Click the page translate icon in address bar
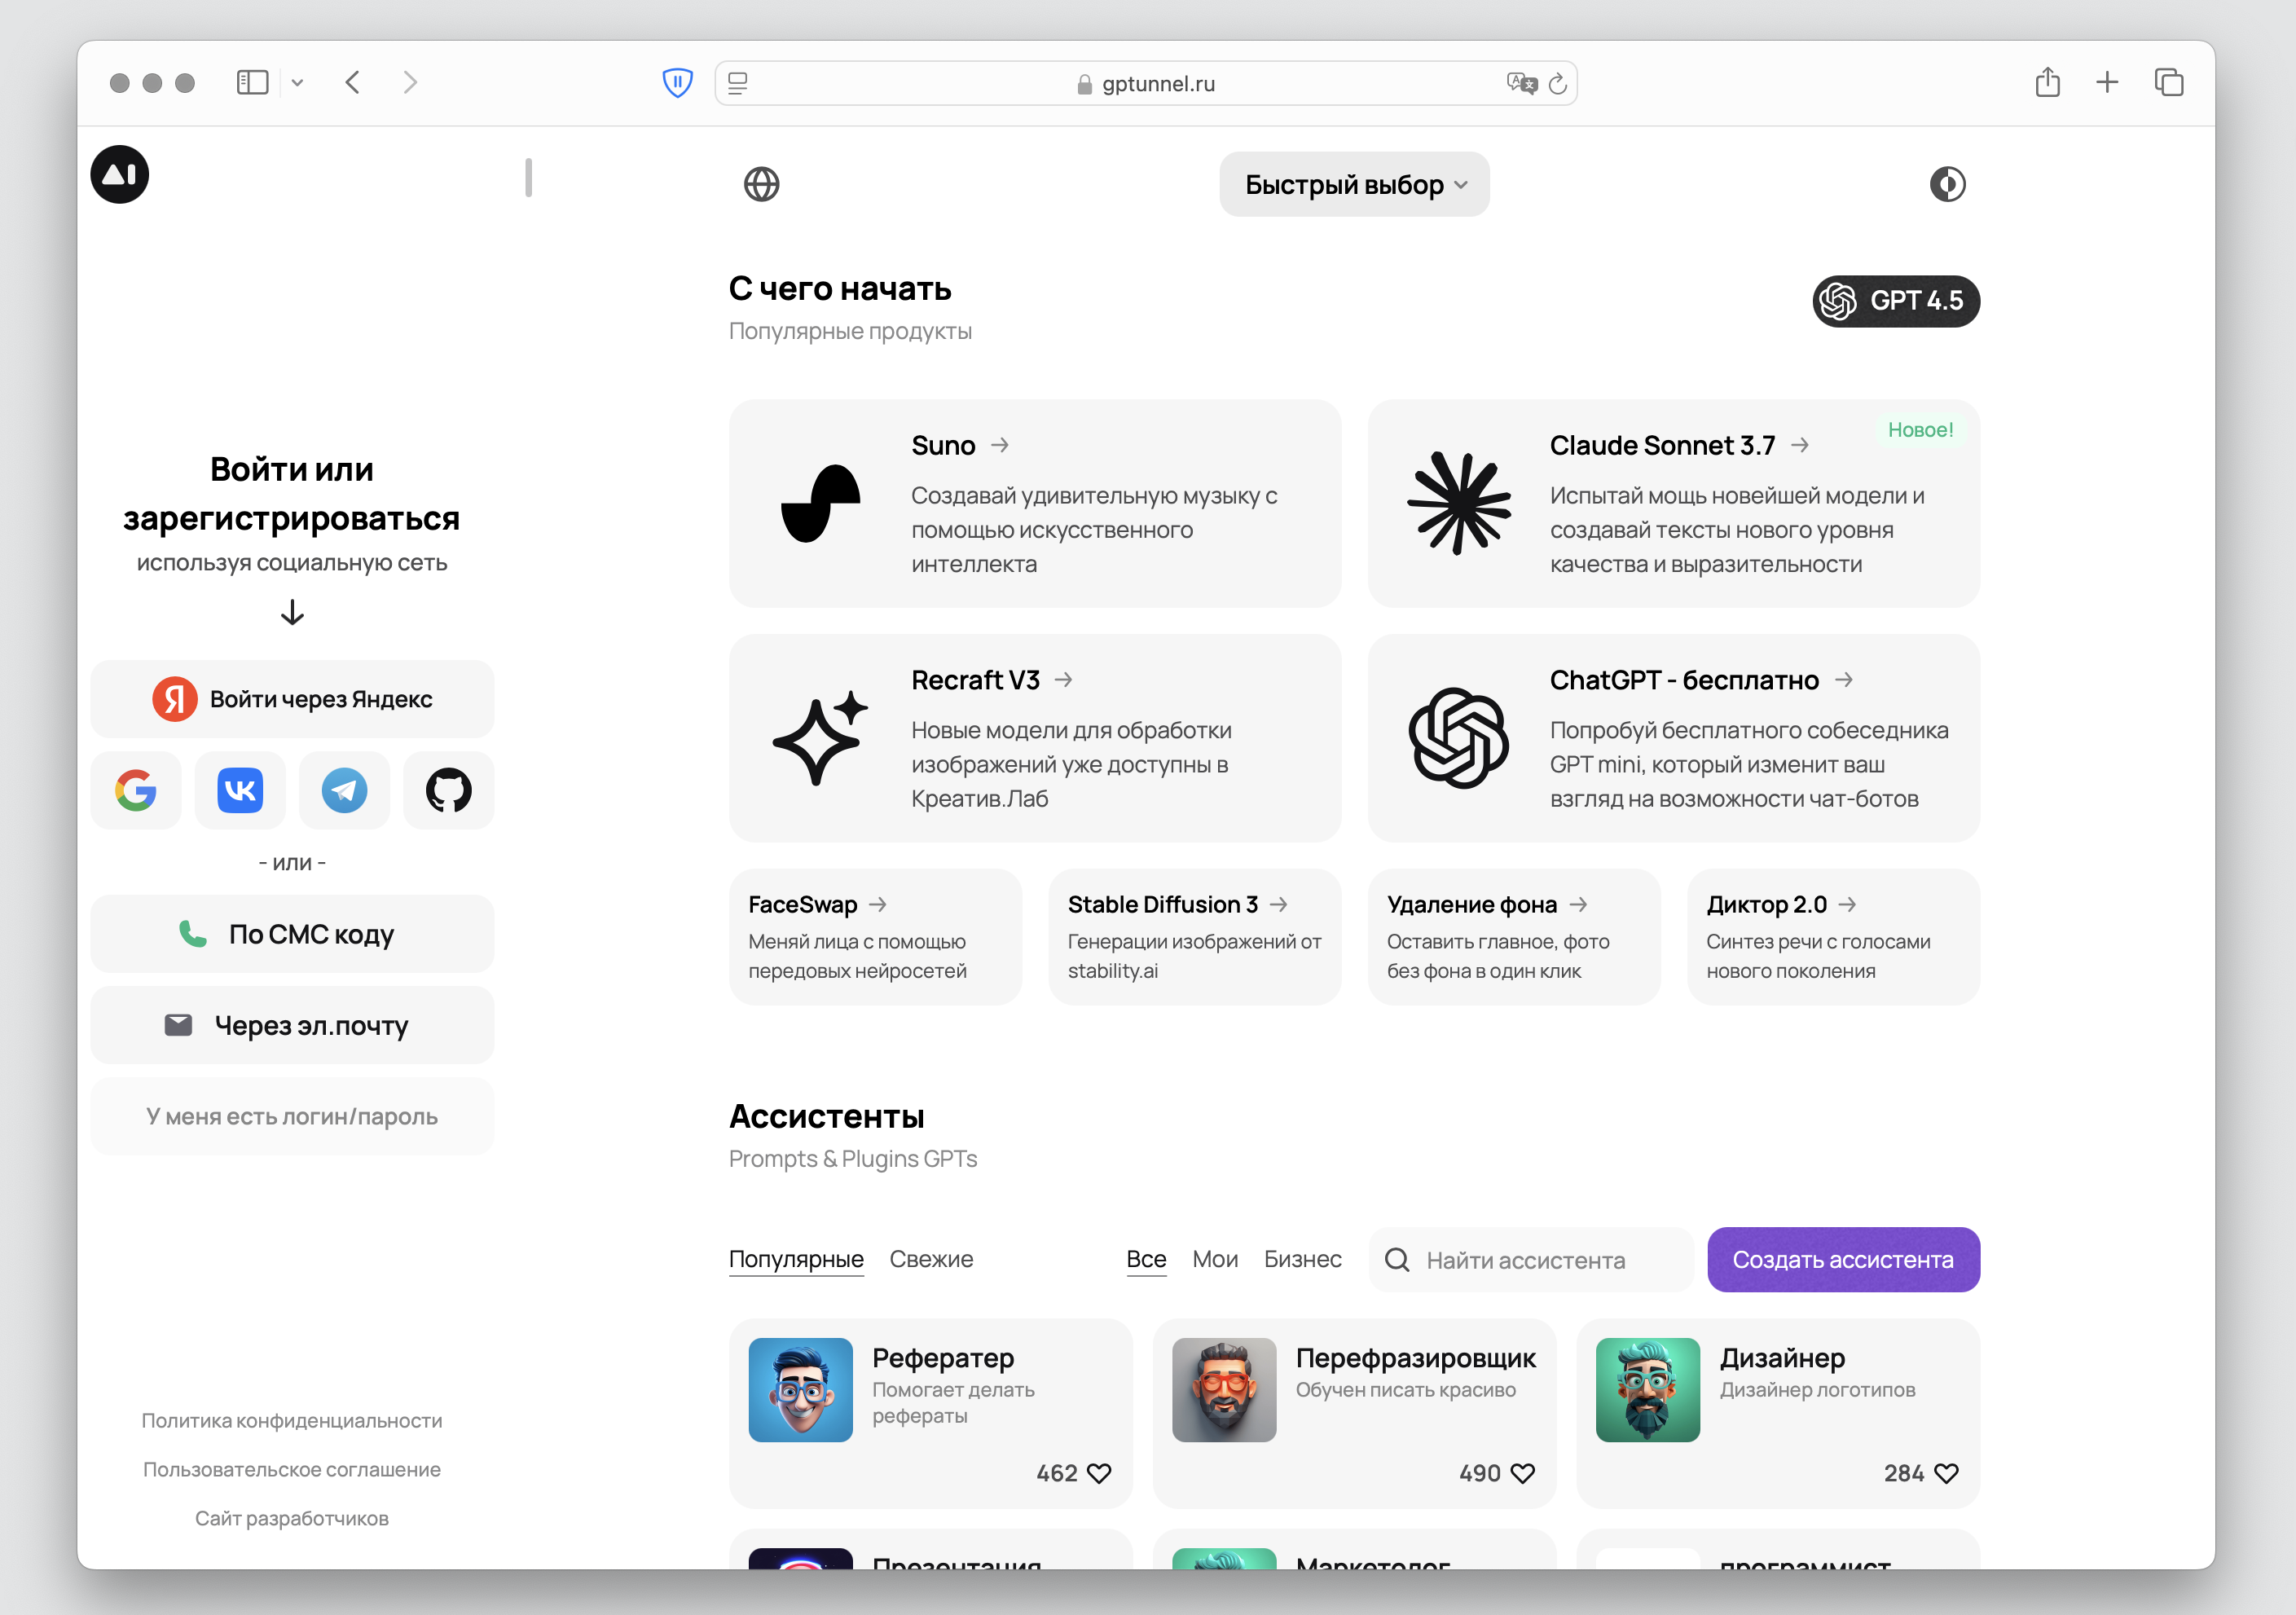2296x1615 pixels. coord(1520,83)
